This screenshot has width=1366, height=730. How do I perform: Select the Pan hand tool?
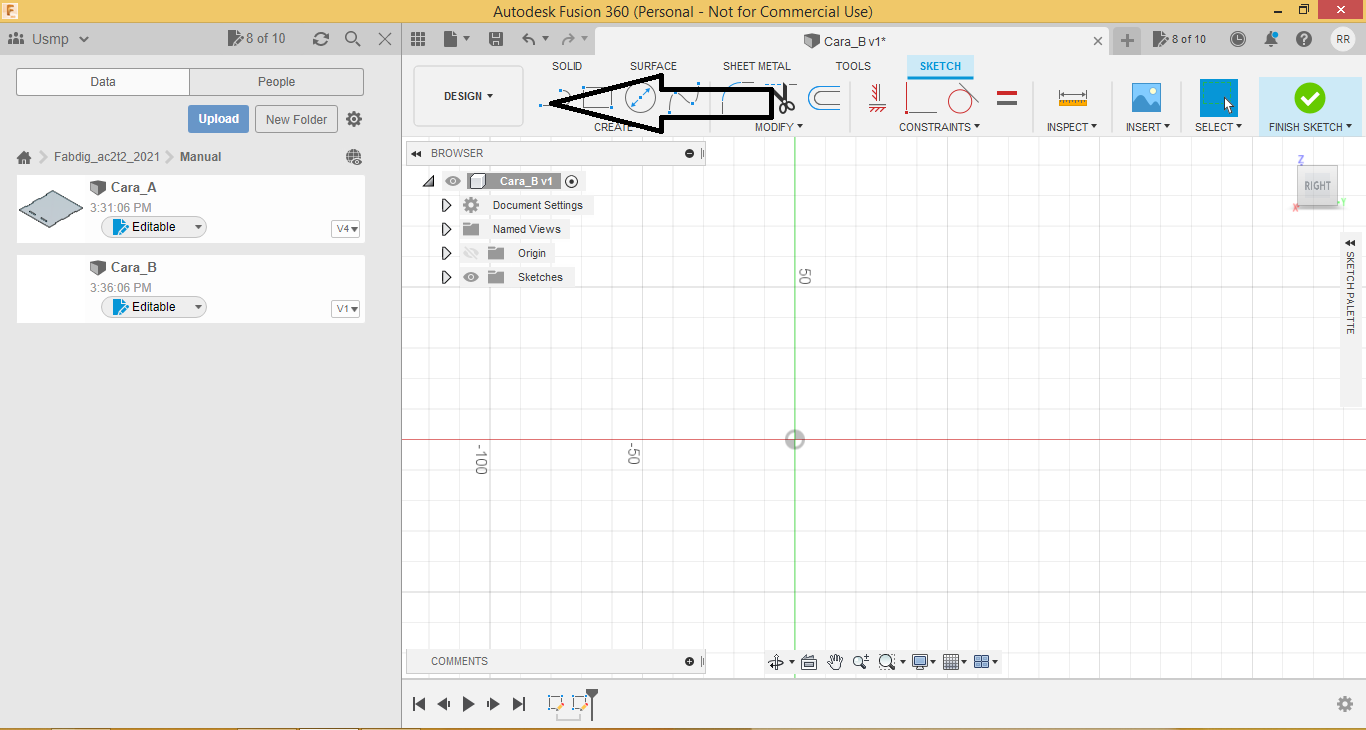pos(835,662)
